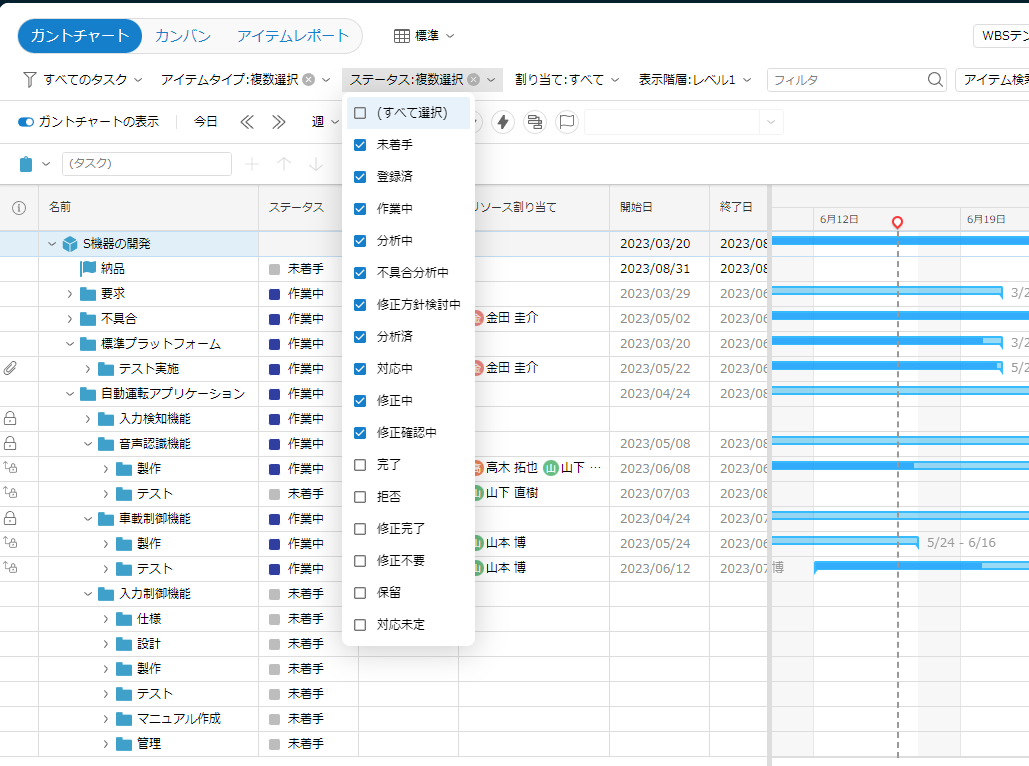
Task: Click the clipboard paste icon
Action: (27, 164)
